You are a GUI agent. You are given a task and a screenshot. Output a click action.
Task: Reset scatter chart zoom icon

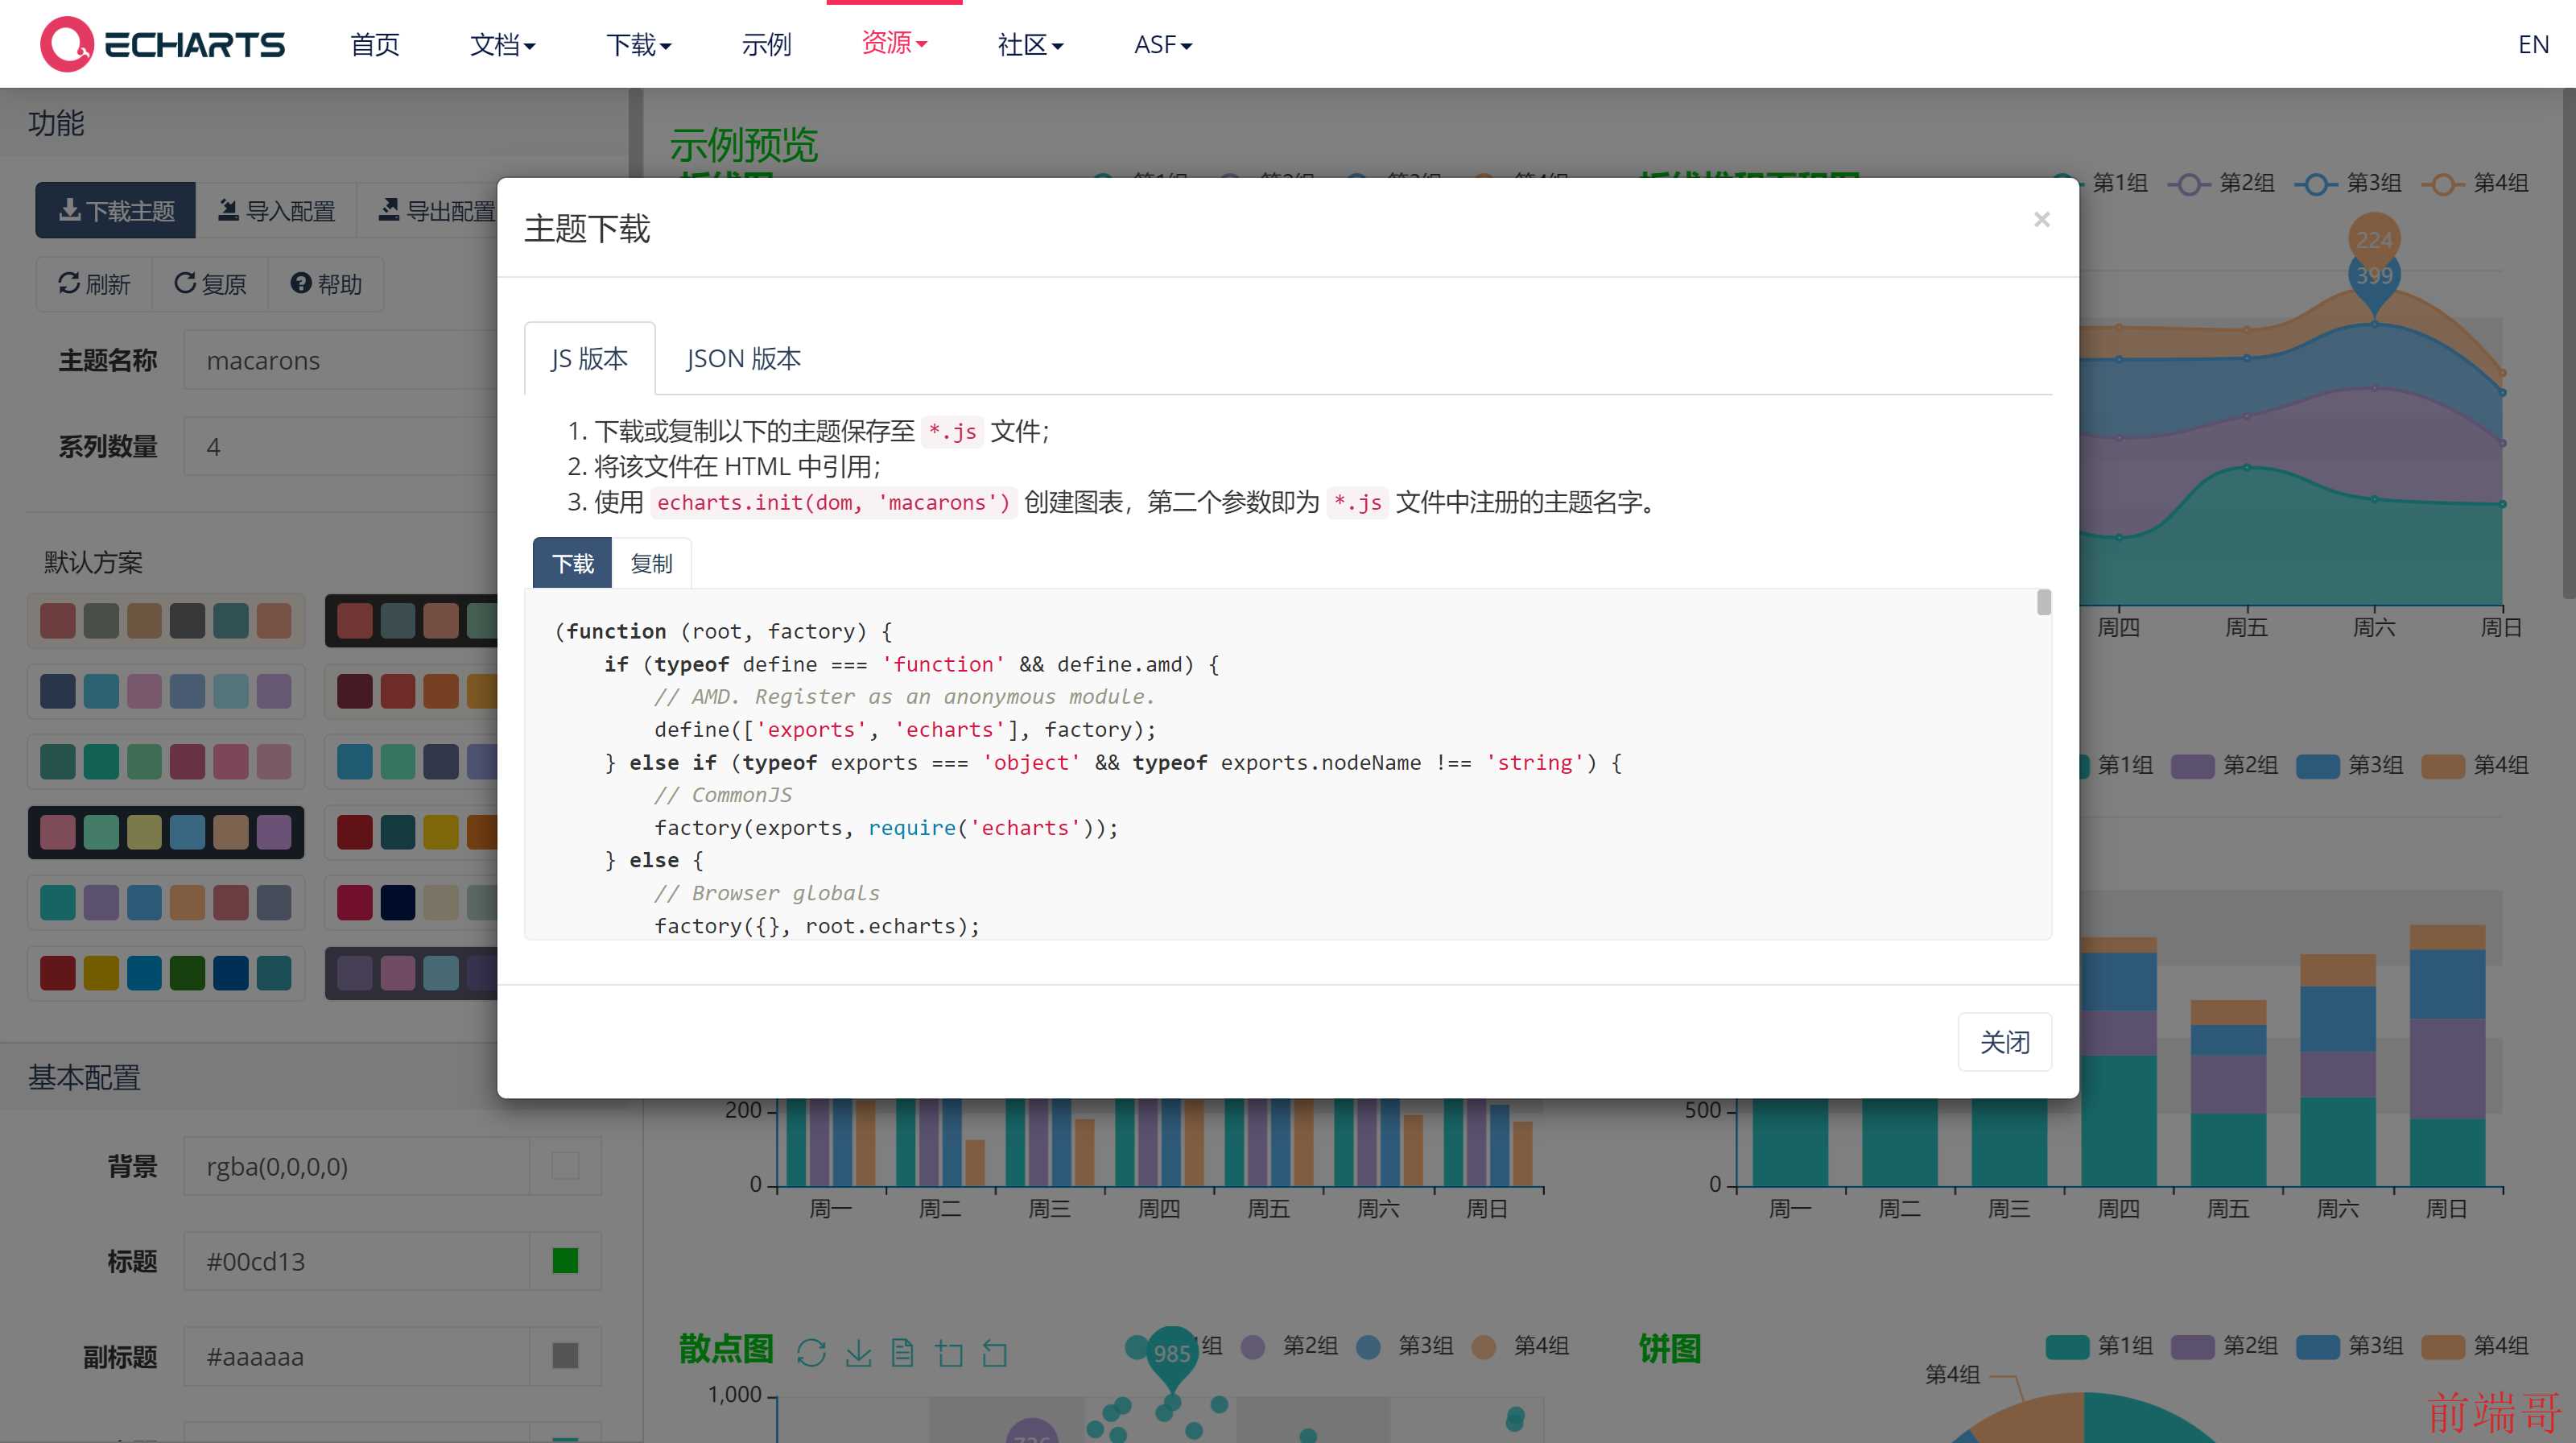click(x=994, y=1353)
